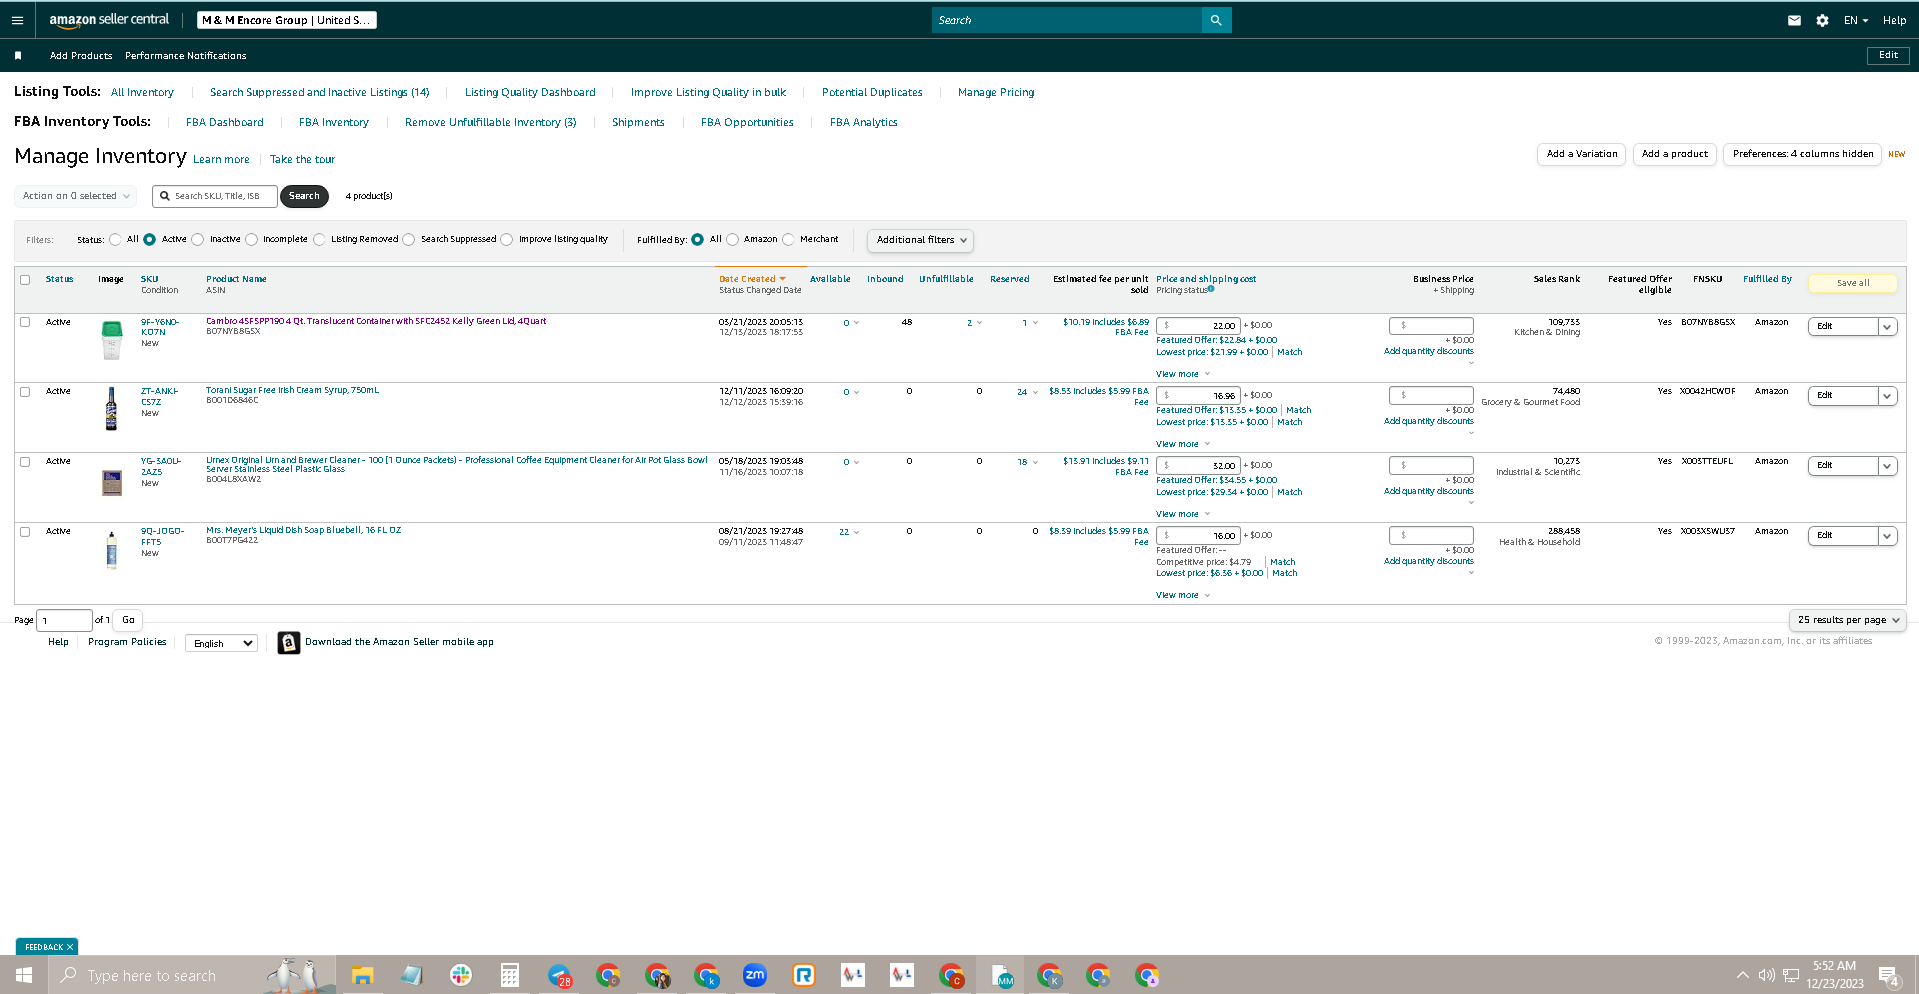Open the Take the tour link
This screenshot has width=1919, height=994.
coord(302,159)
